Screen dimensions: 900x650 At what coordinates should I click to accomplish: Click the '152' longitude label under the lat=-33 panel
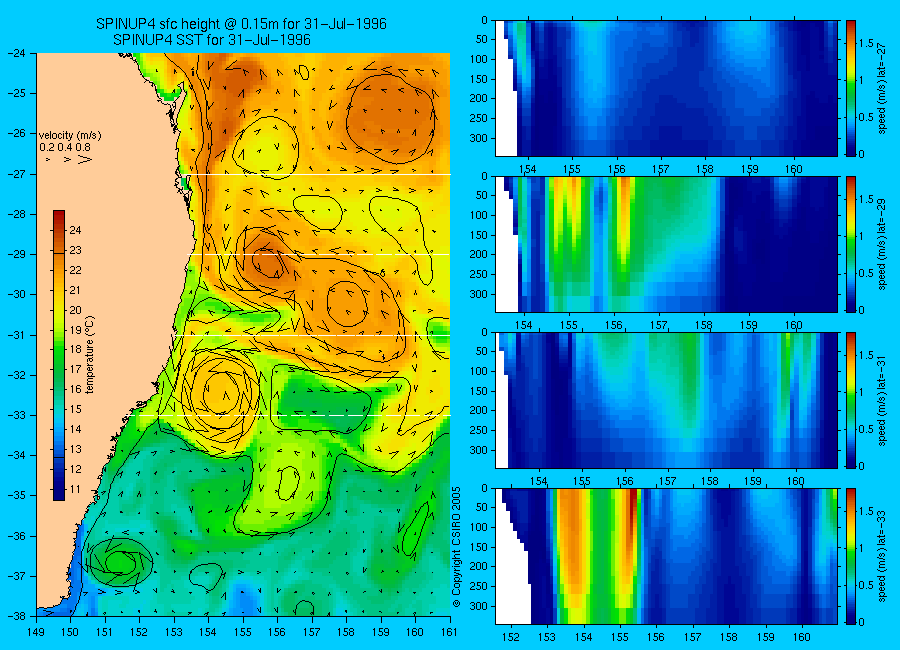(510, 637)
